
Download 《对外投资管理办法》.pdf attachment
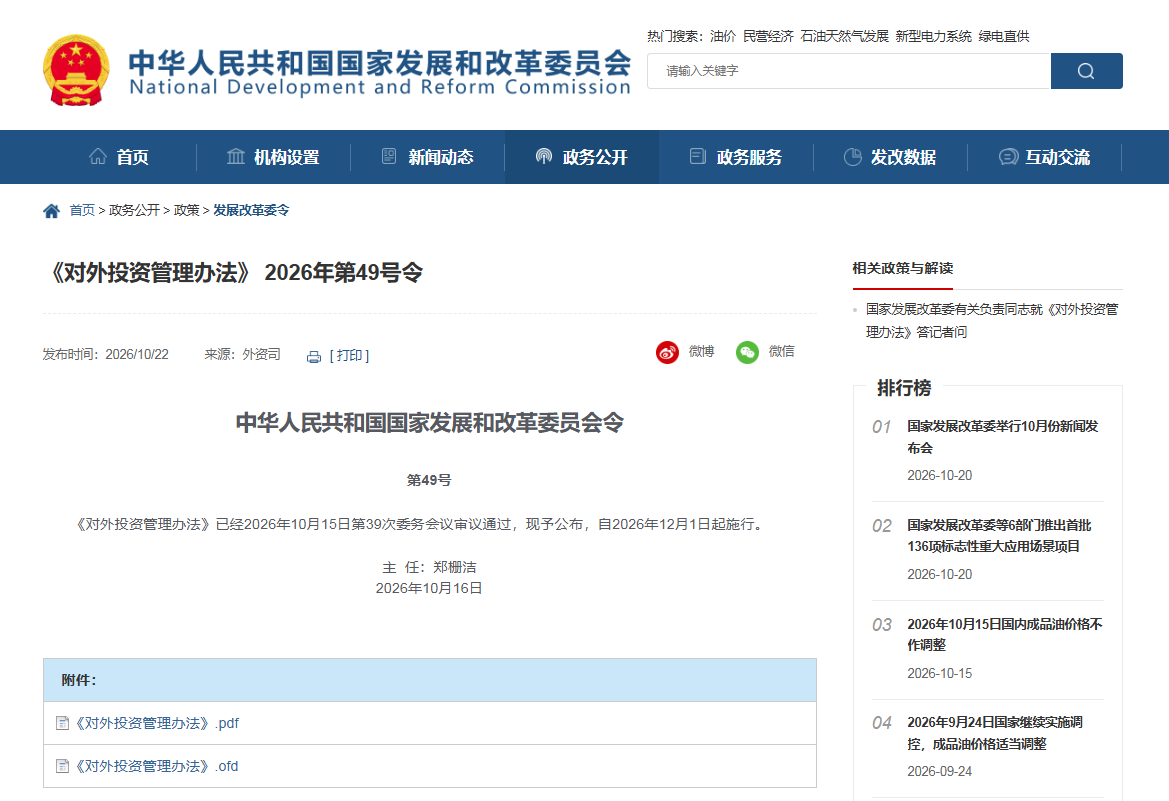pos(157,723)
